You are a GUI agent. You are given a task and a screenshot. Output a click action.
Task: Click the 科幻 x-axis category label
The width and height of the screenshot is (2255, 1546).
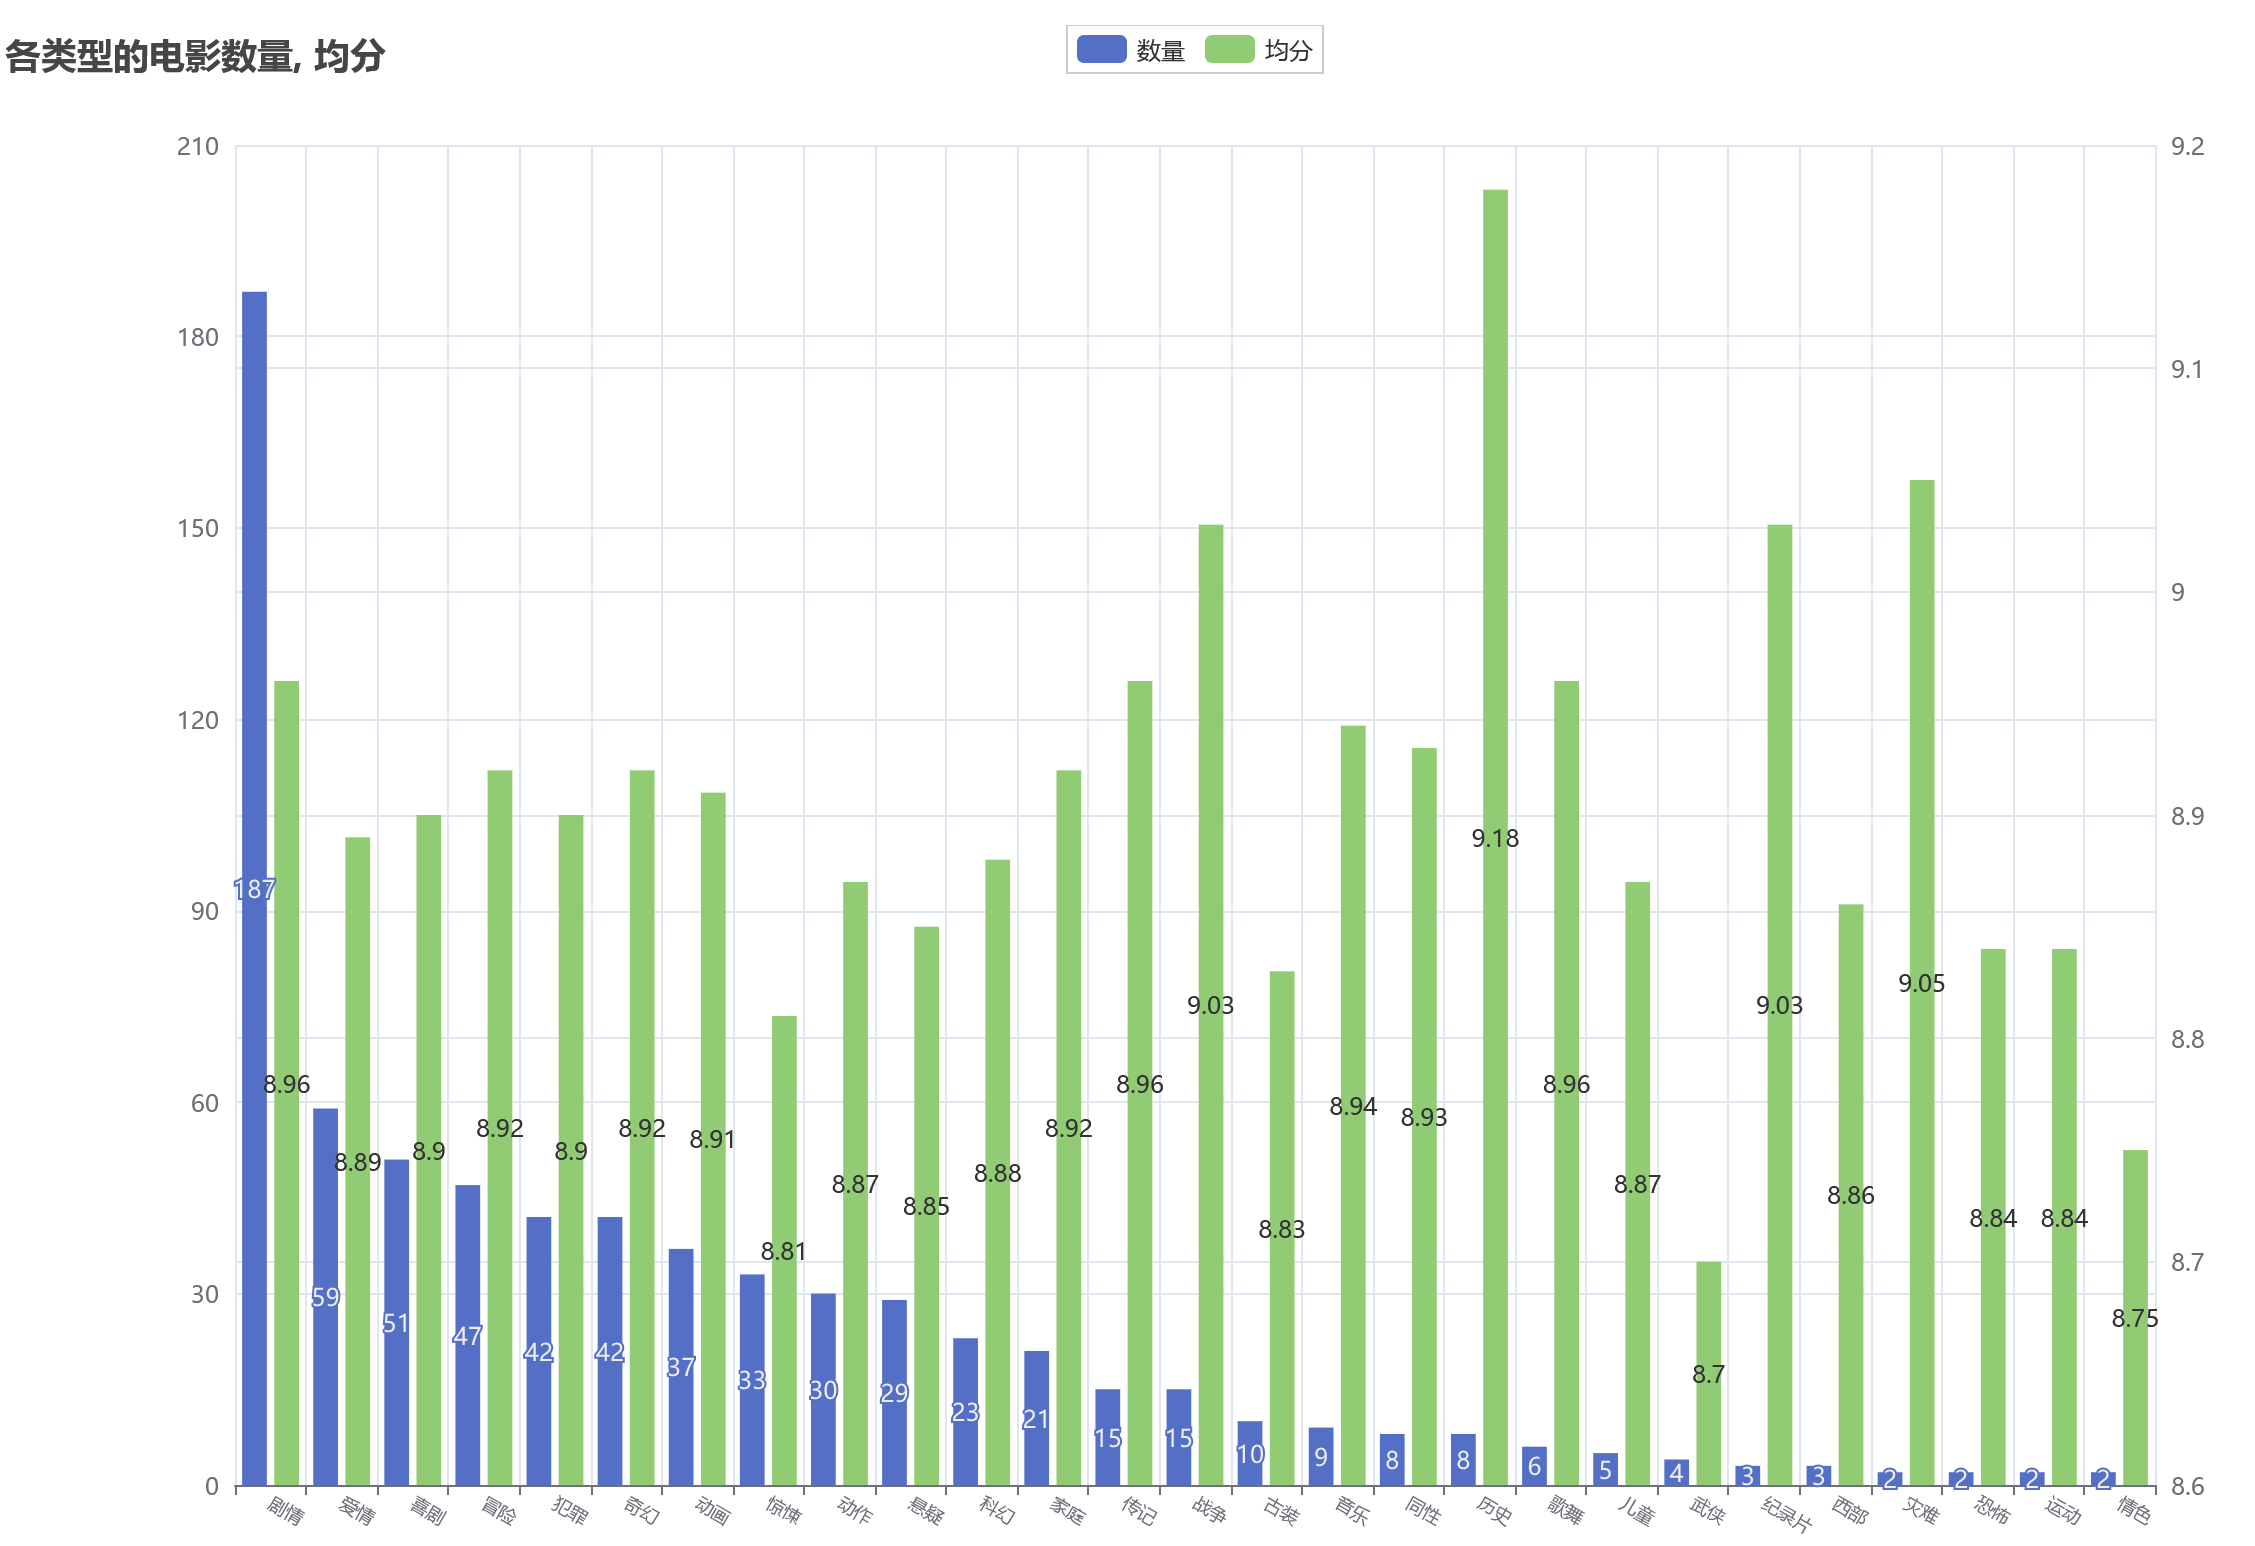click(996, 1509)
